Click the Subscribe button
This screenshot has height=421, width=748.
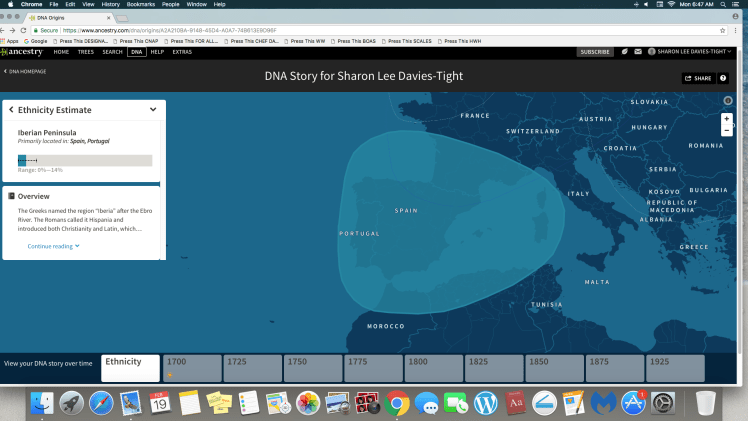point(595,51)
